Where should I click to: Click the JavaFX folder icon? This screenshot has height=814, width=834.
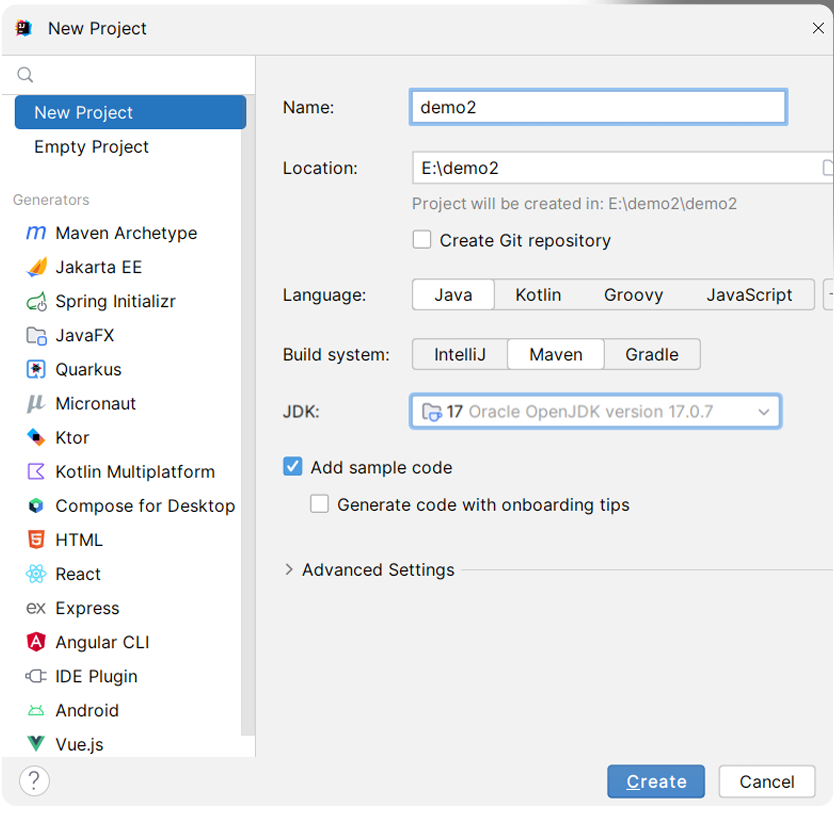(x=36, y=336)
